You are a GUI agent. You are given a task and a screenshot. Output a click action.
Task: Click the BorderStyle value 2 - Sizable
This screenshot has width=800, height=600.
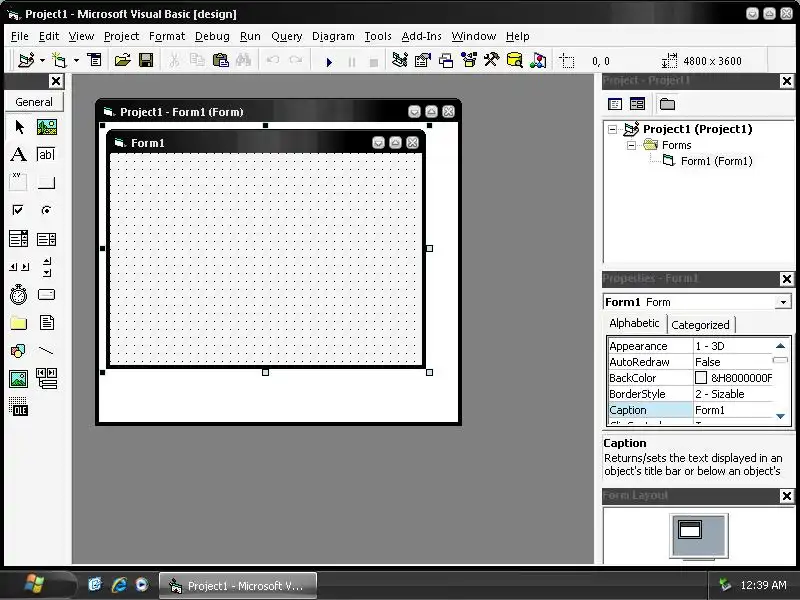point(733,394)
